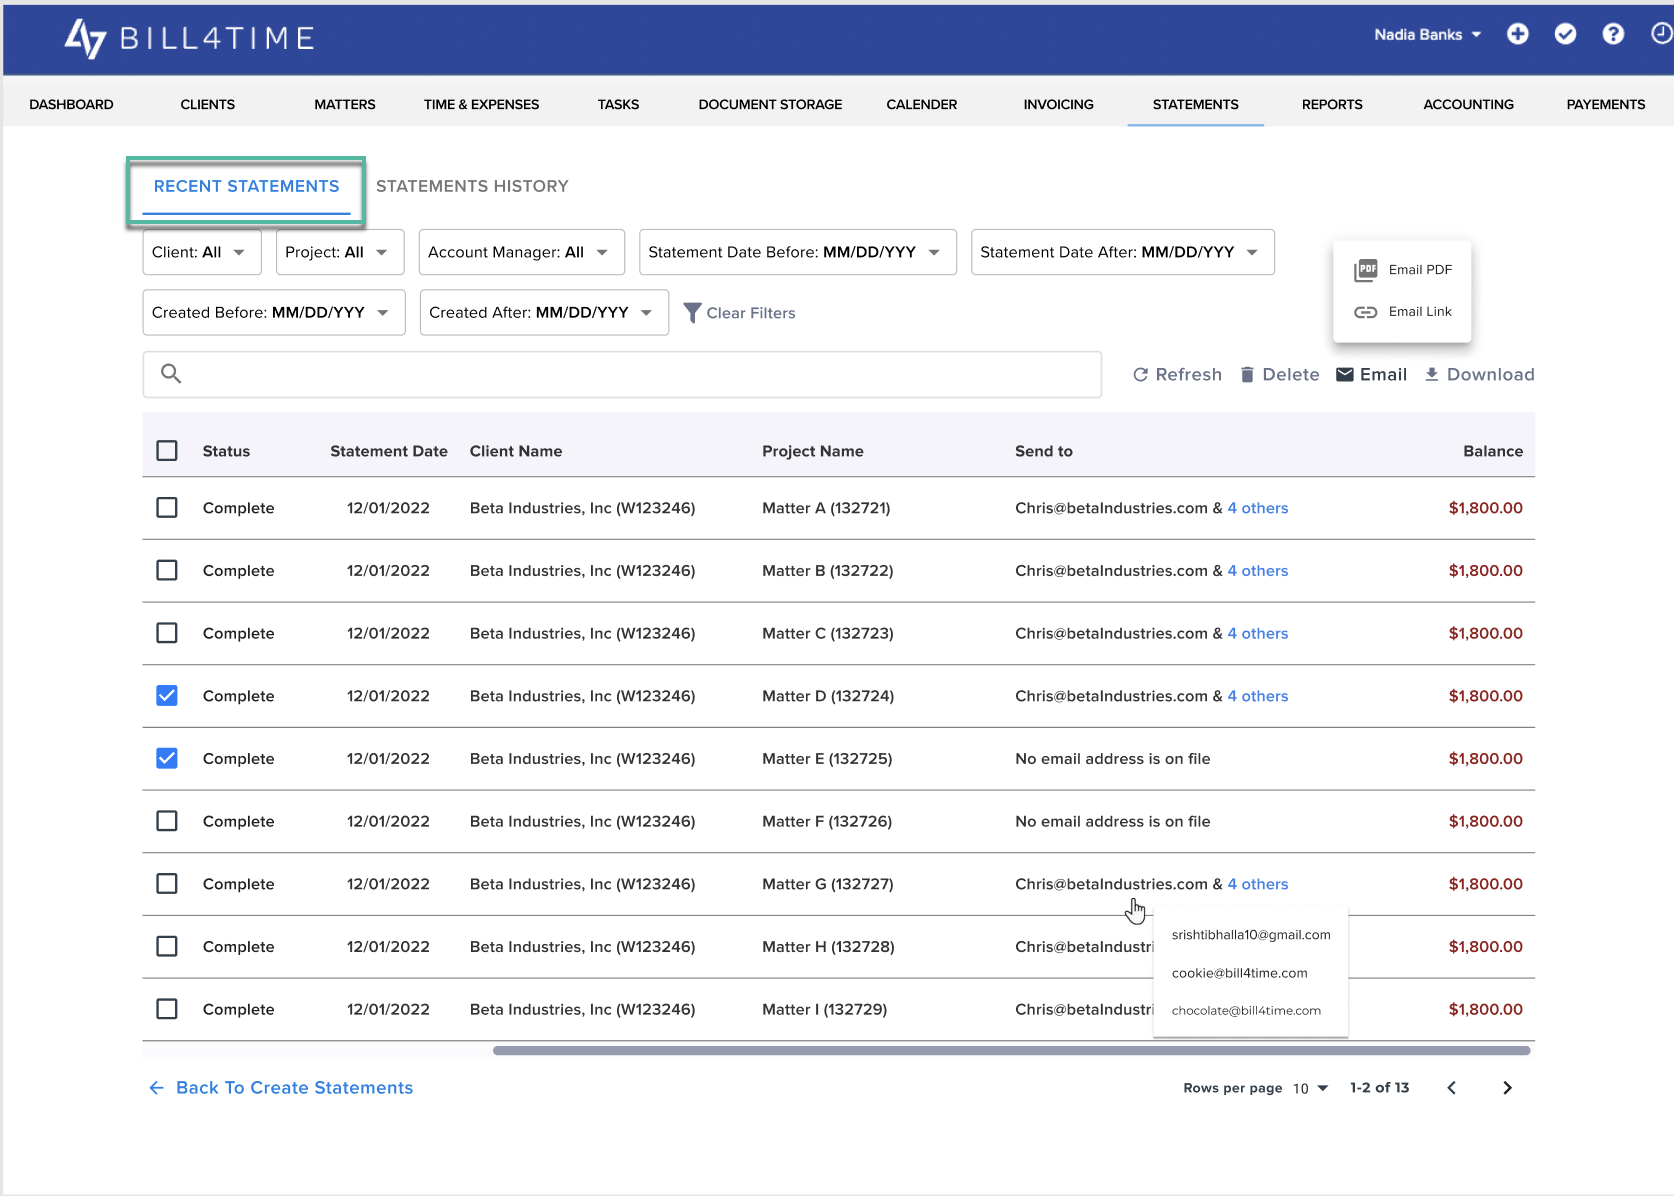
Task: Click the checkmark tasks icon in header
Action: [x=1566, y=34]
